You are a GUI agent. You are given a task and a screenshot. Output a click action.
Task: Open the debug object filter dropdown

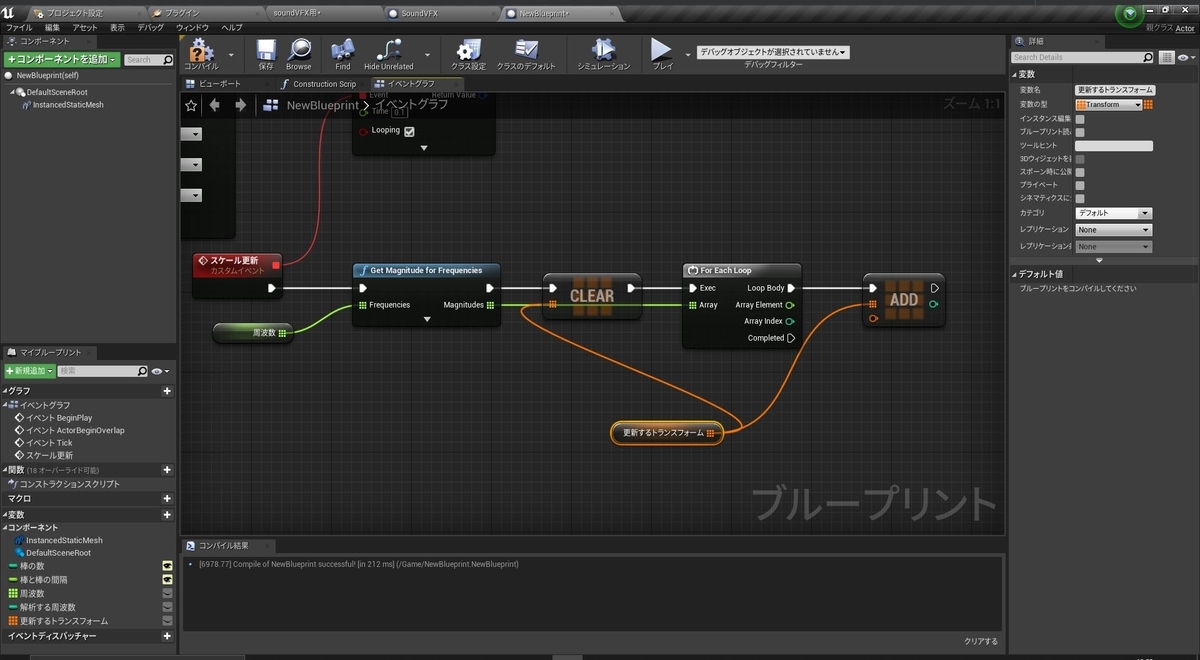coord(773,52)
